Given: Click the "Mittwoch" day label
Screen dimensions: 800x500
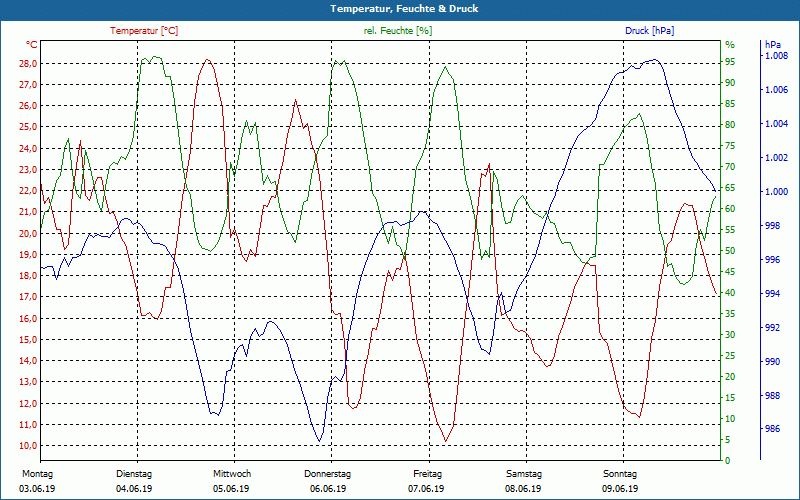Looking at the screenshot, I should click(x=232, y=474).
